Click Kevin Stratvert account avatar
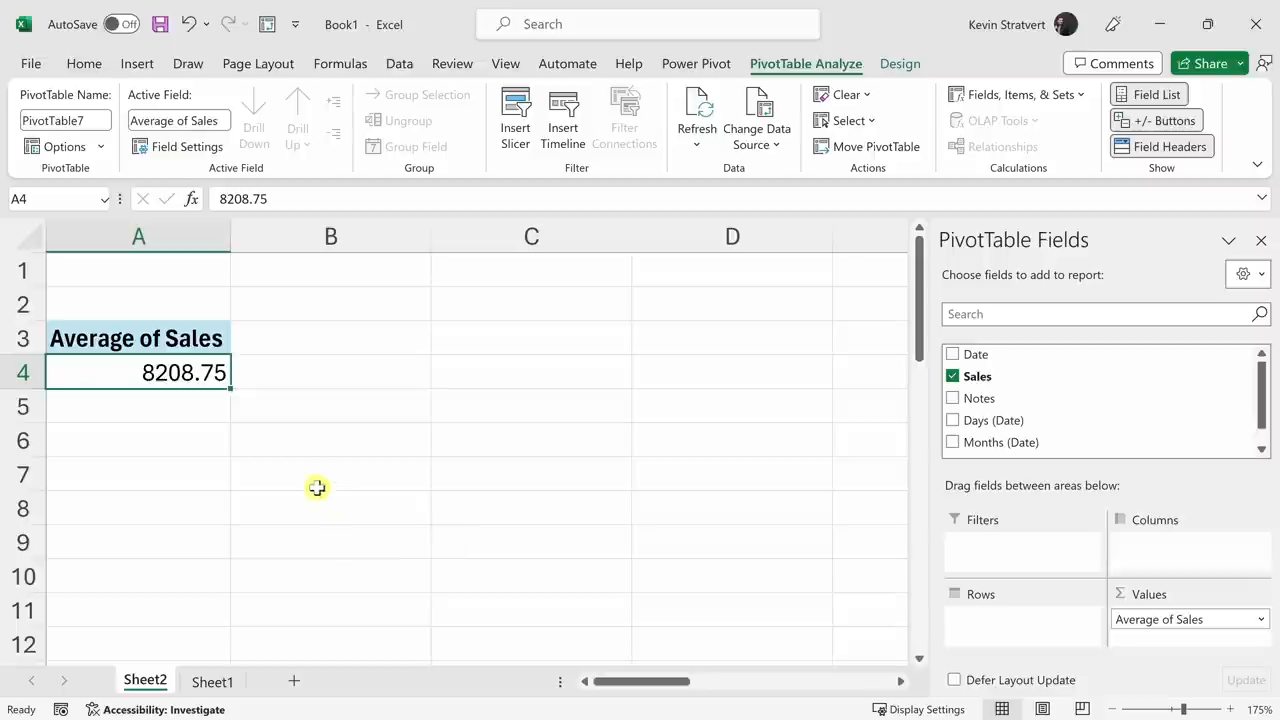This screenshot has width=1280, height=720. tap(1066, 24)
